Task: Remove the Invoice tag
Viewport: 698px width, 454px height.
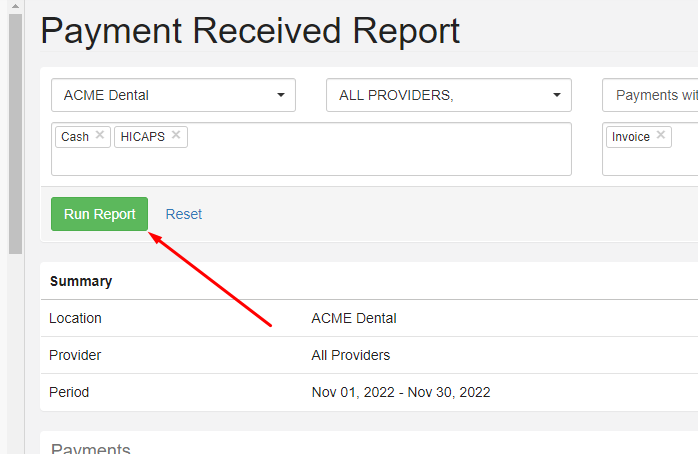Action: (661, 135)
